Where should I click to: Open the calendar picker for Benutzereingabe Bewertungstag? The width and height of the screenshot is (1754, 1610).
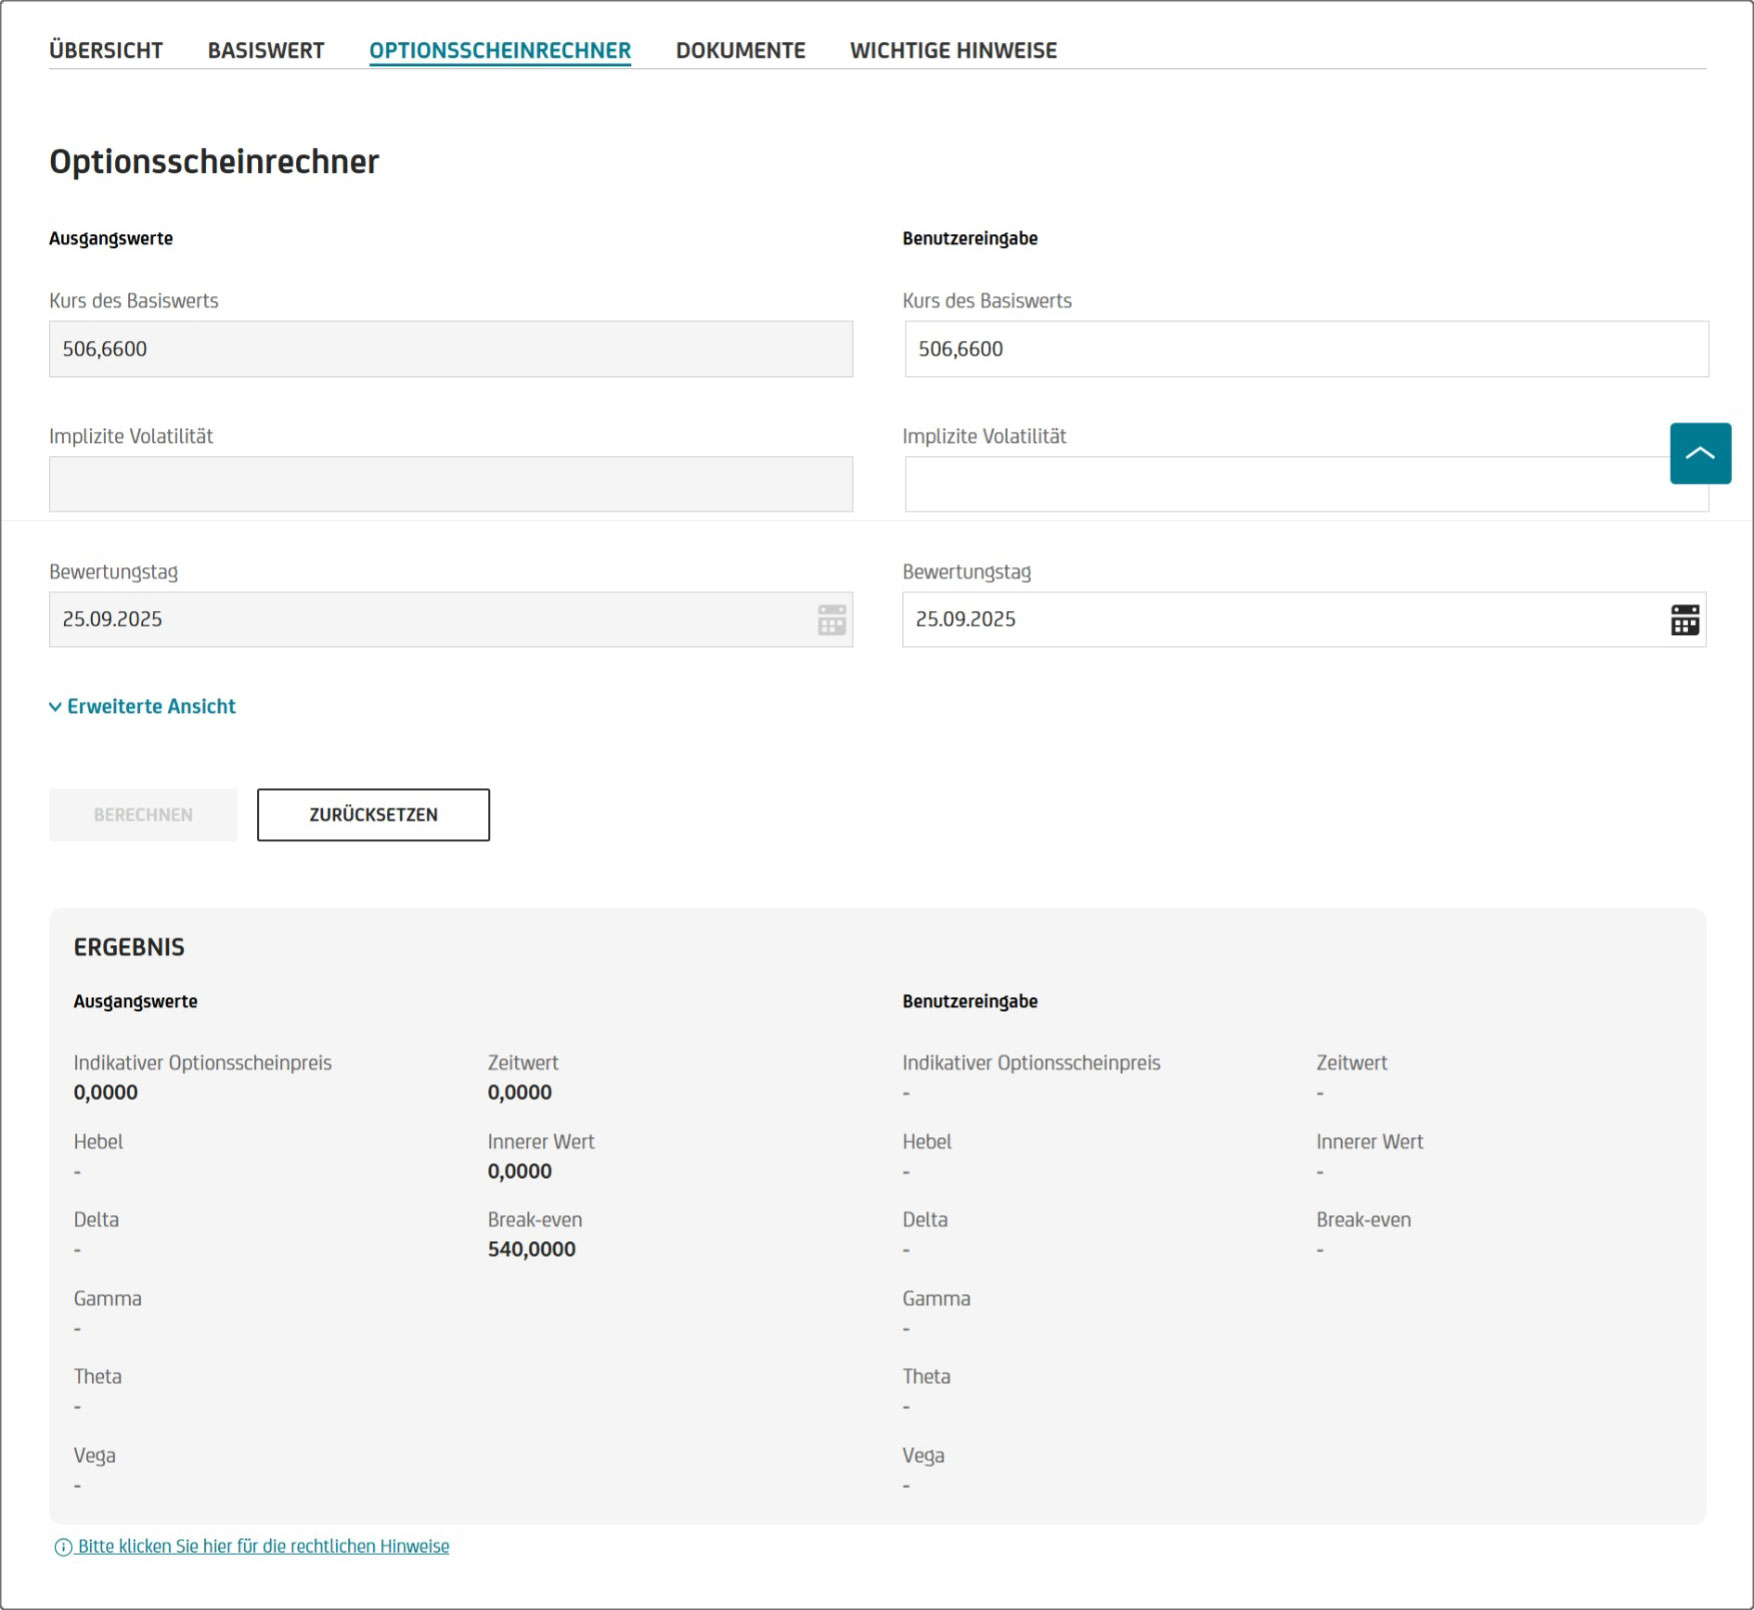click(x=1684, y=620)
